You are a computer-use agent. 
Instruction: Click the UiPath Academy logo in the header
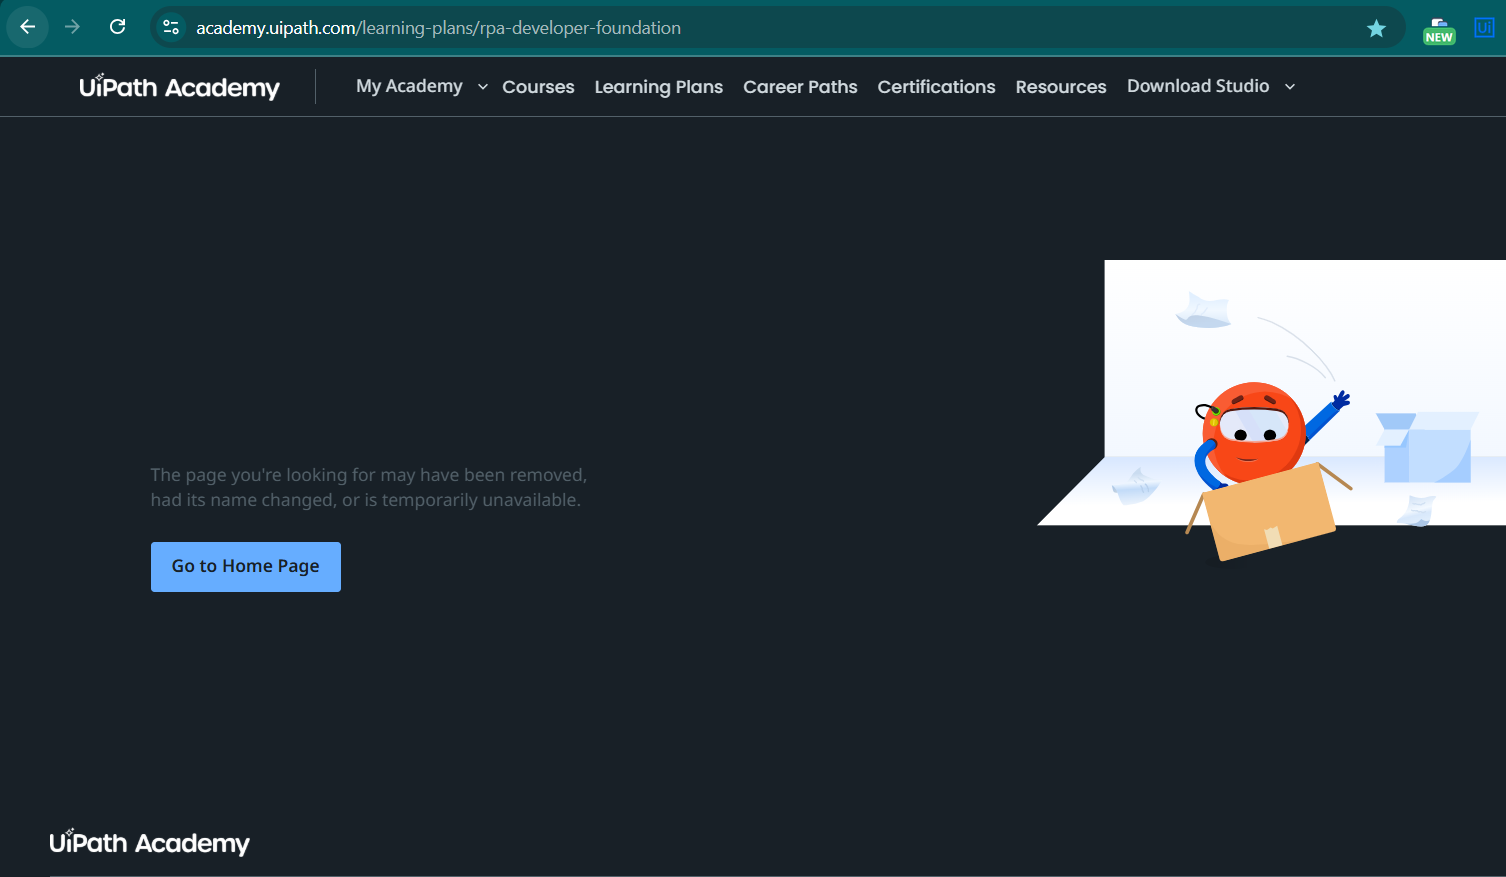tap(179, 87)
